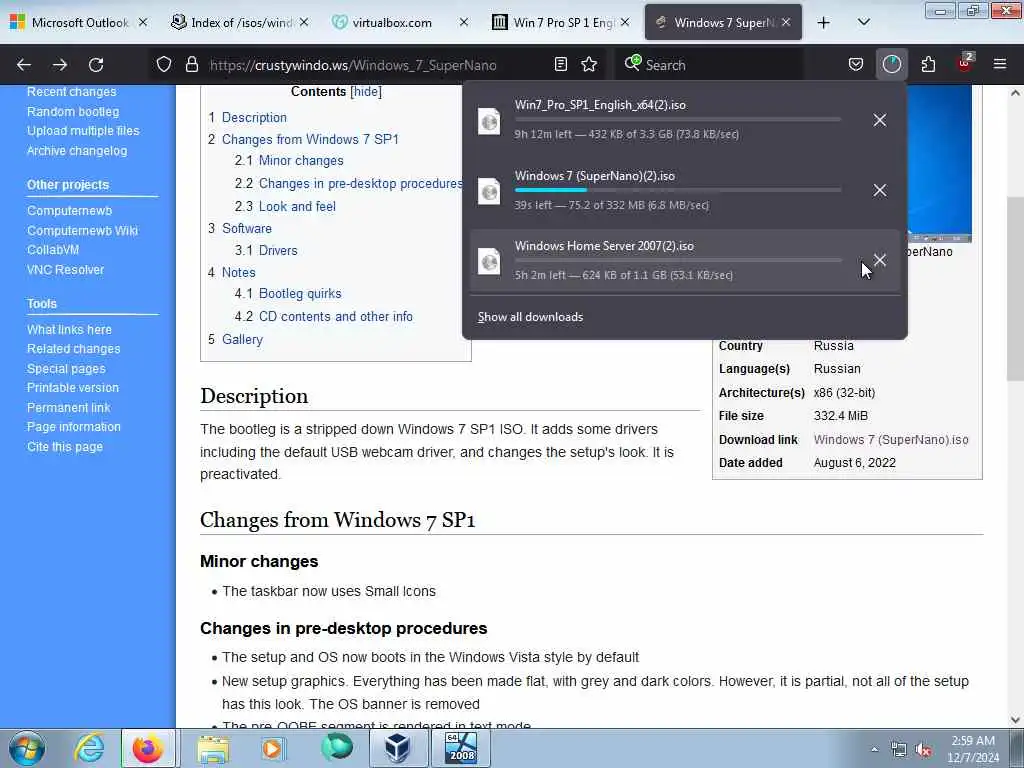
Task: Go back to previous page
Action: [24, 65]
